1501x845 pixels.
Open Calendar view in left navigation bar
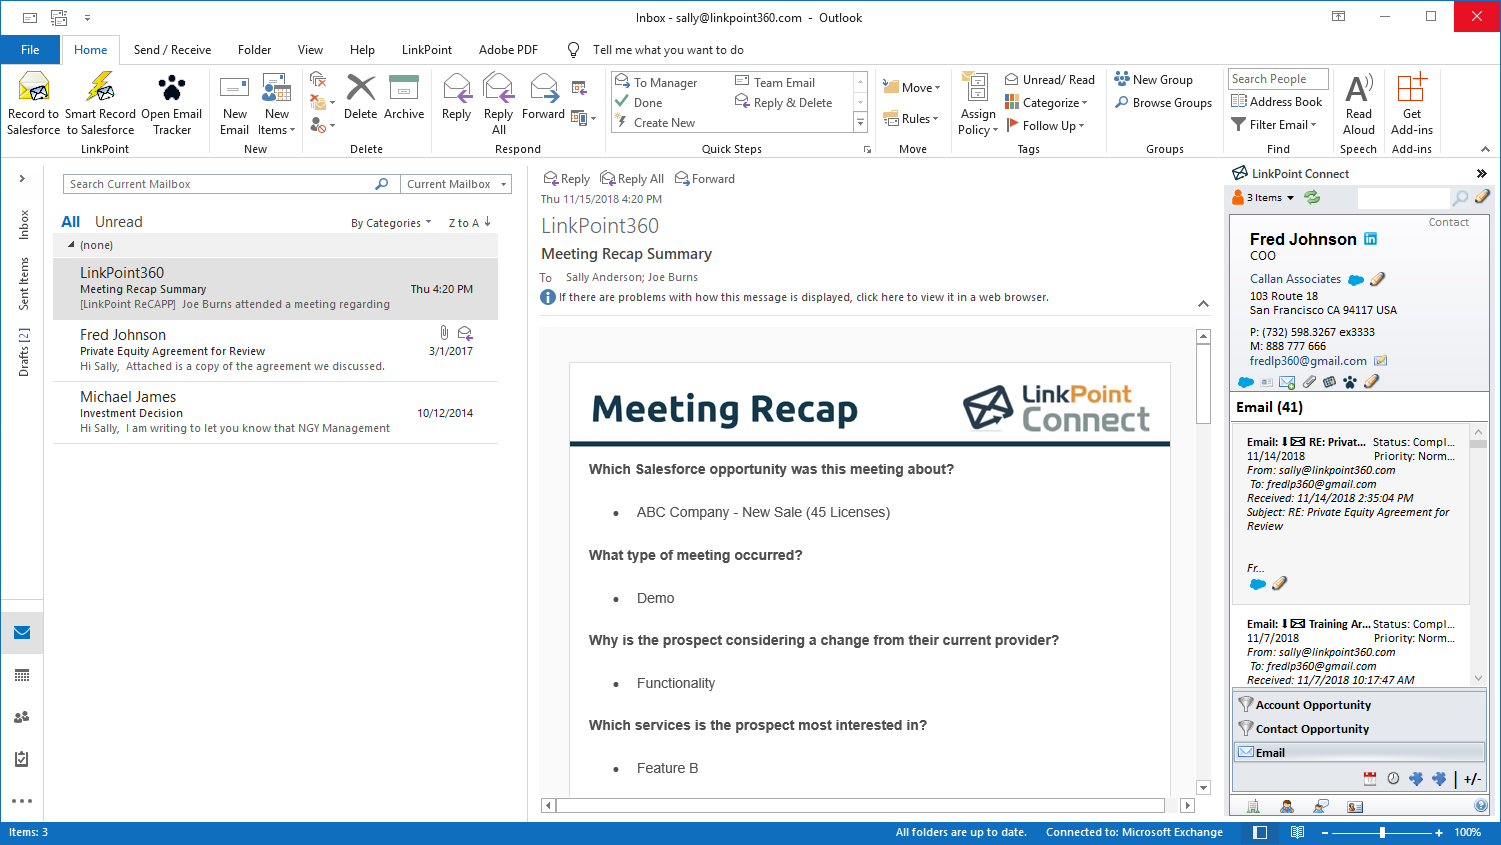click(x=22, y=675)
